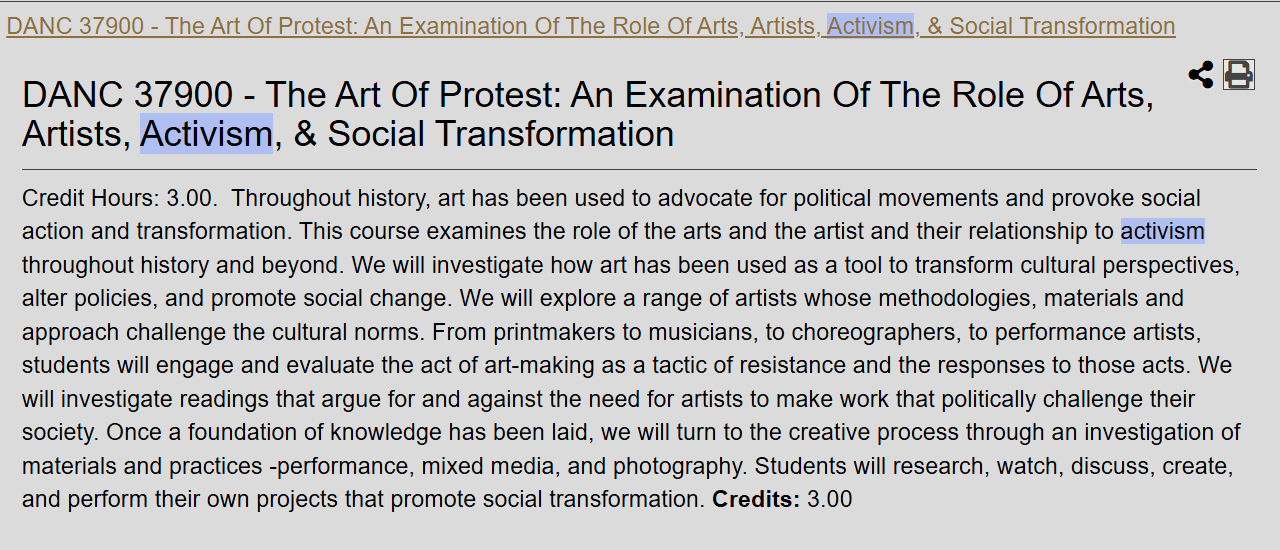The height and width of the screenshot is (550, 1280).
Task: Click highlighted "Activism" in the top link
Action: [870, 26]
